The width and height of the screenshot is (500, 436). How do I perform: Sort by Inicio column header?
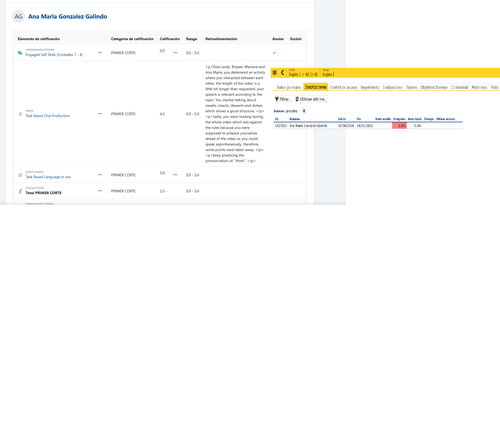[x=342, y=119]
